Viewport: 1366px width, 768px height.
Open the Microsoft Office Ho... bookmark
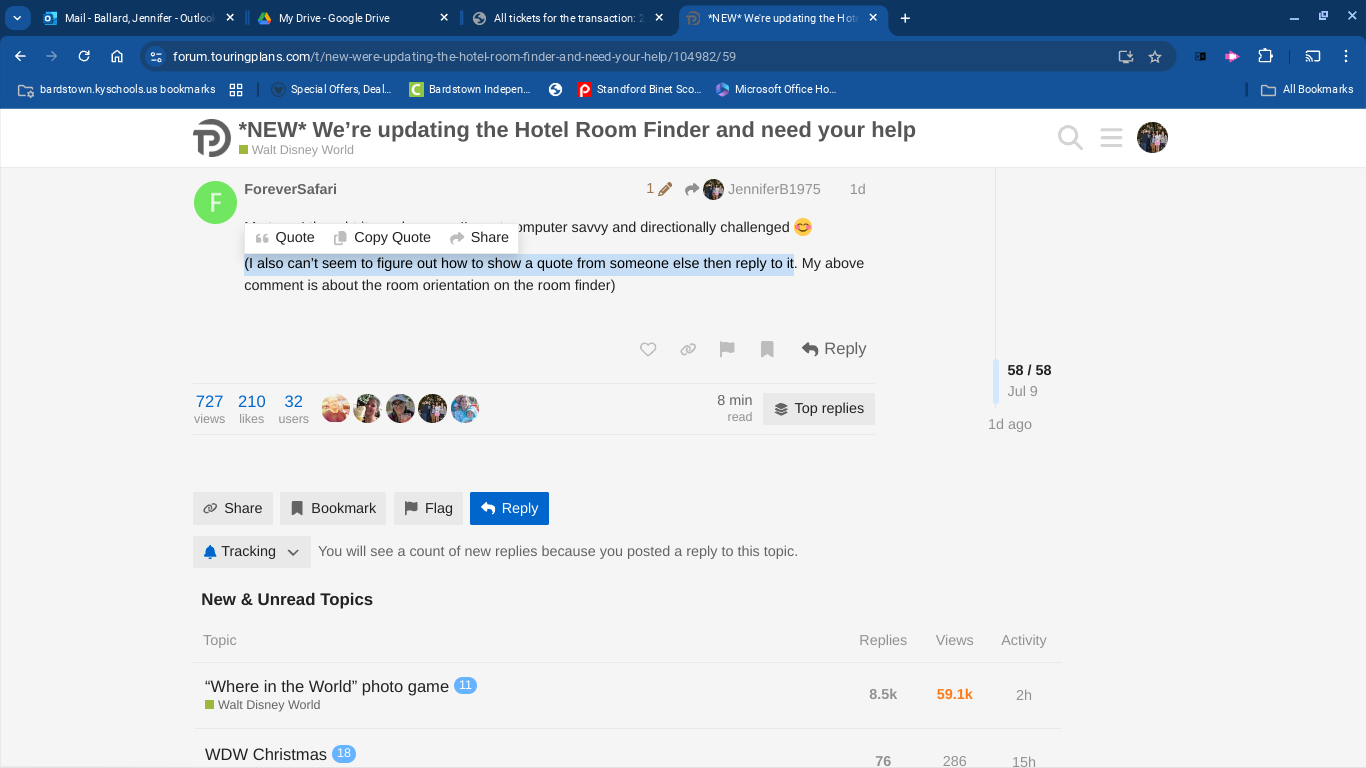coord(776,89)
